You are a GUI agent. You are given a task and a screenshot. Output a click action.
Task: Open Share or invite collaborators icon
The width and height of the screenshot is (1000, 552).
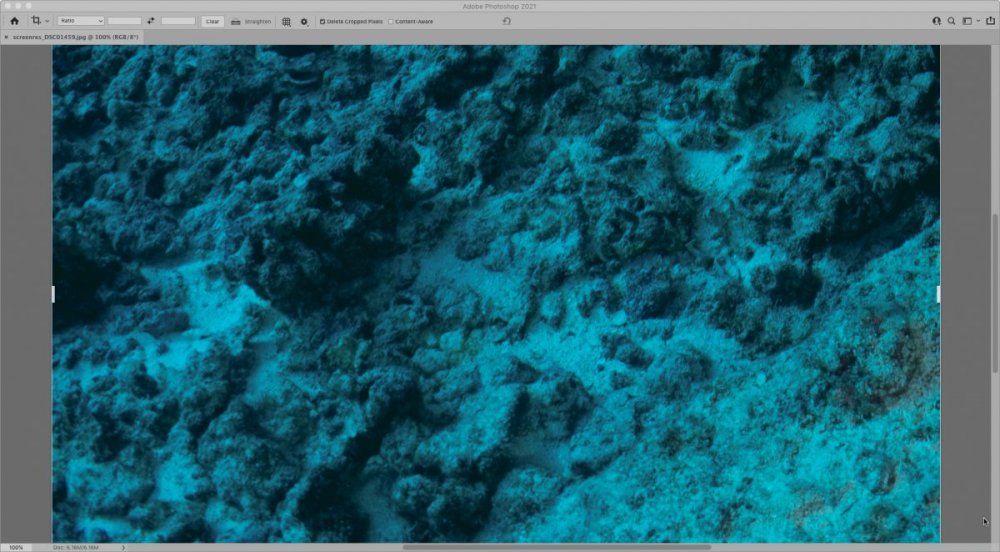pyautogui.click(x=936, y=21)
